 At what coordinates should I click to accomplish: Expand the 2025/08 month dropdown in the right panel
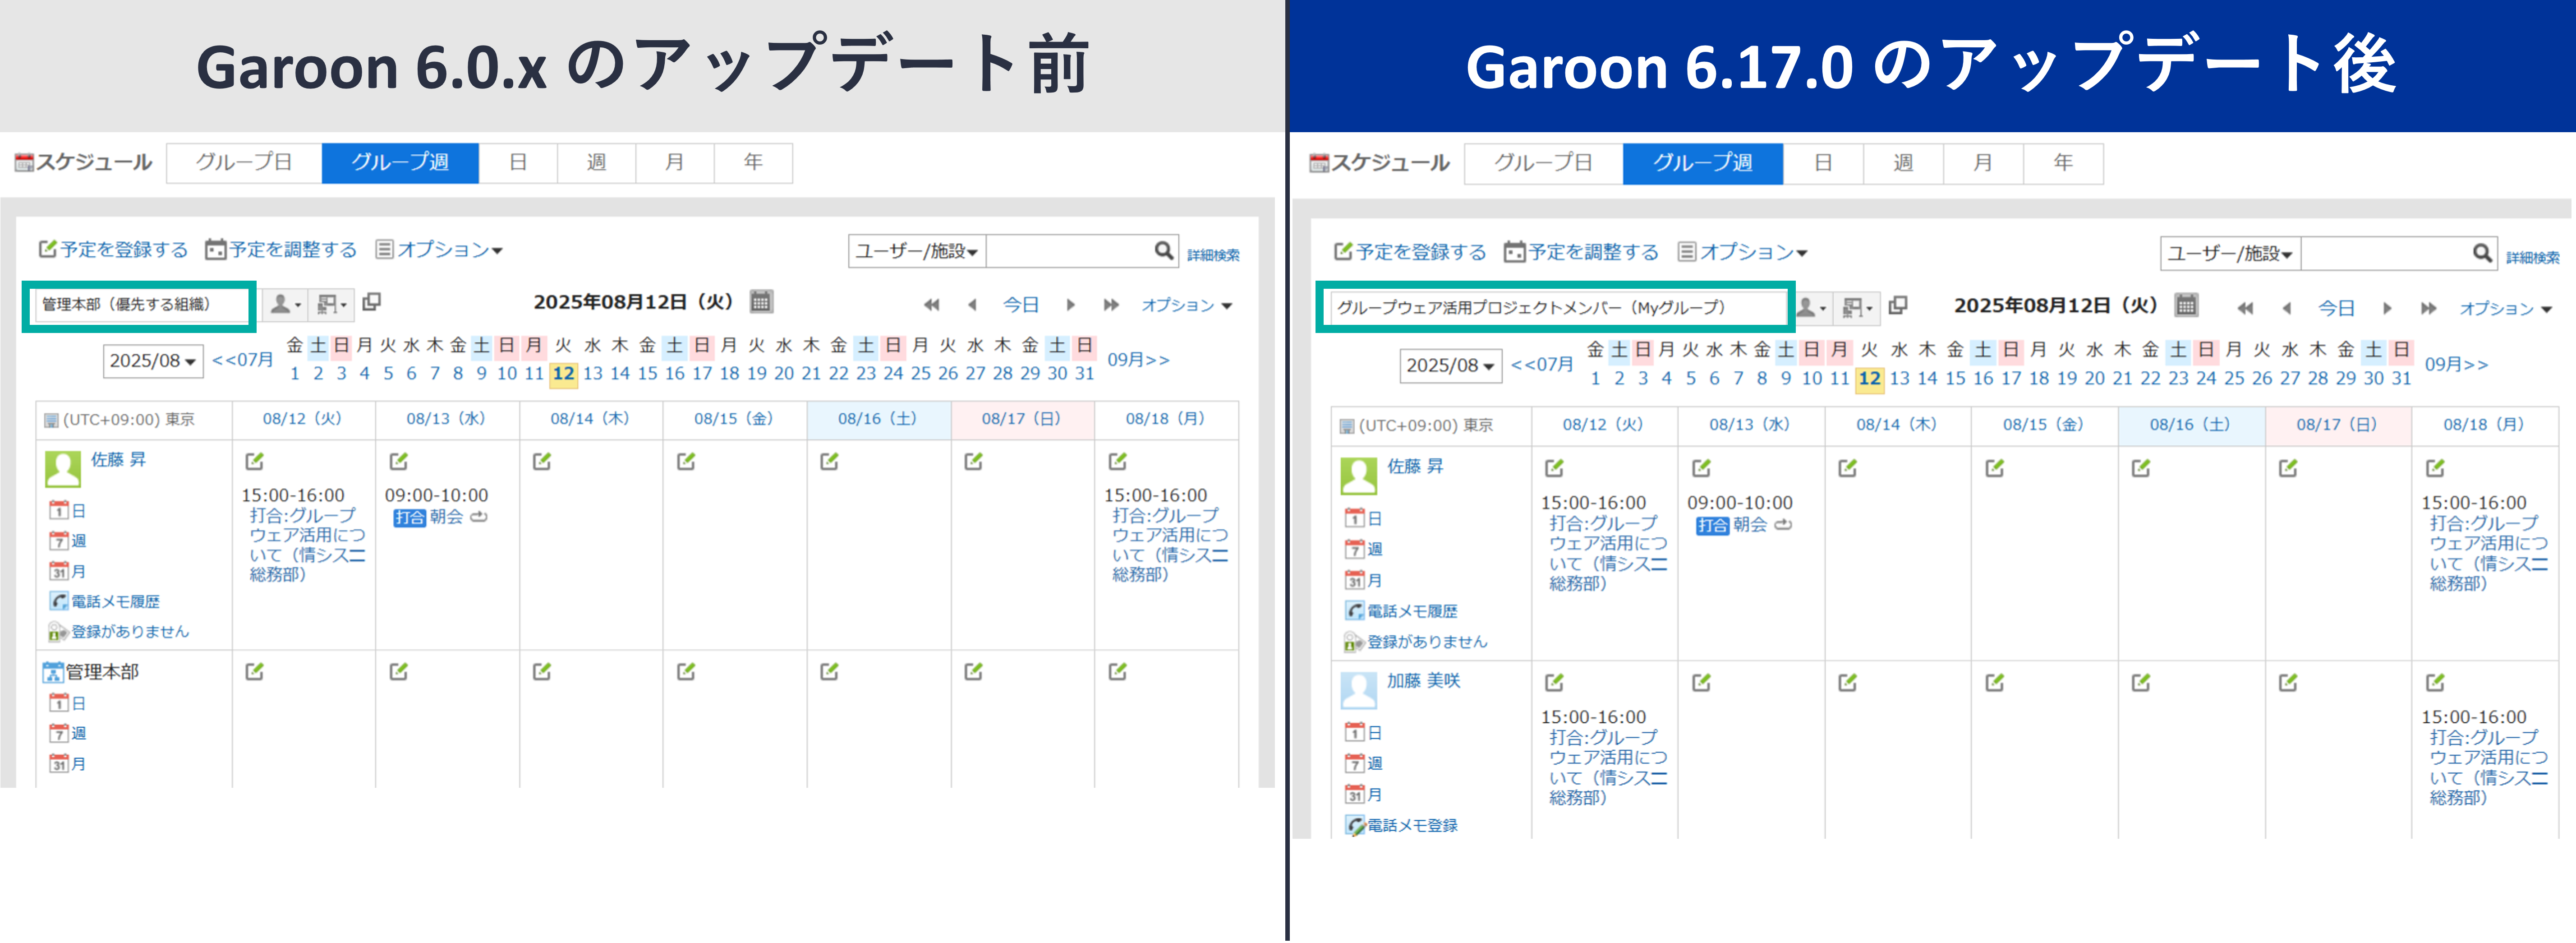tap(1450, 366)
